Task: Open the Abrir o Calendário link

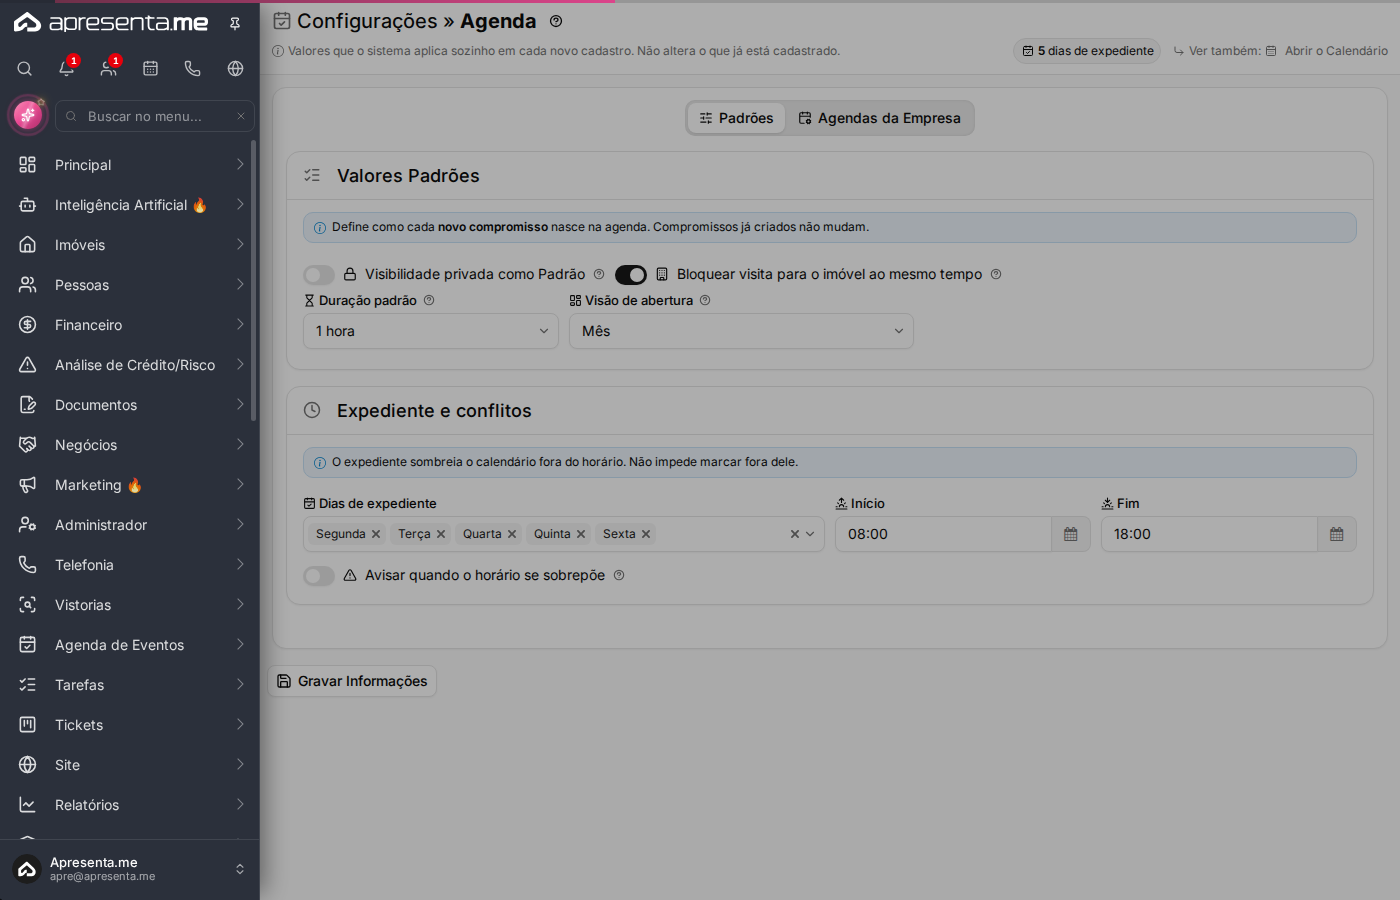Action: coord(1327,51)
